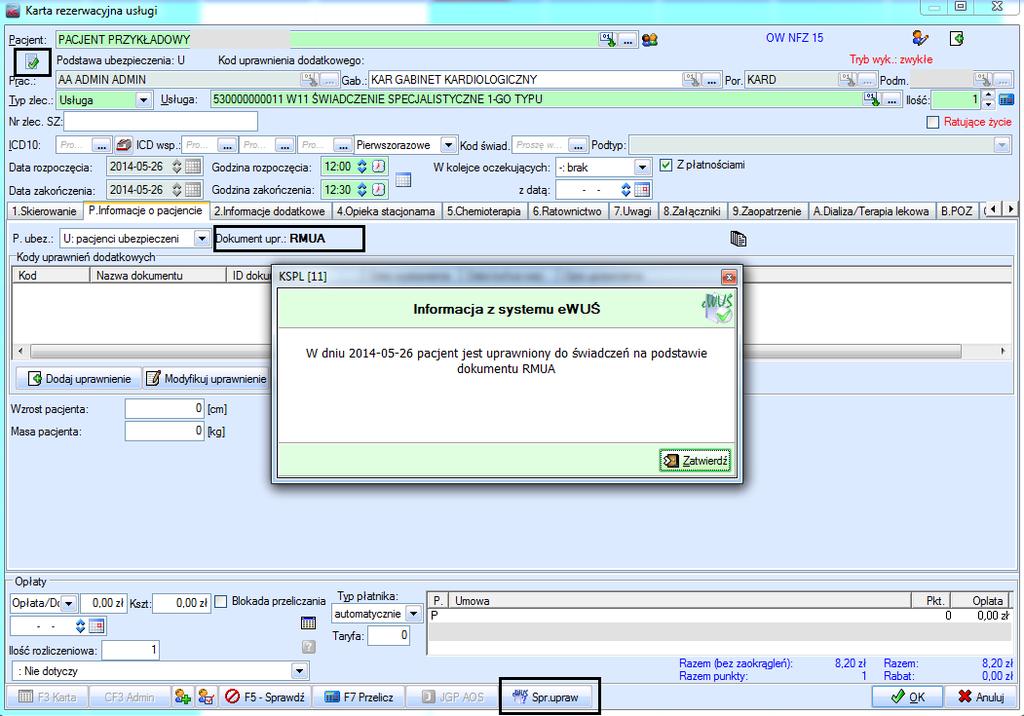Image resolution: width=1024 pixels, height=716 pixels.
Task: Toggle the Ratujące życie checkbox
Action: [933, 122]
